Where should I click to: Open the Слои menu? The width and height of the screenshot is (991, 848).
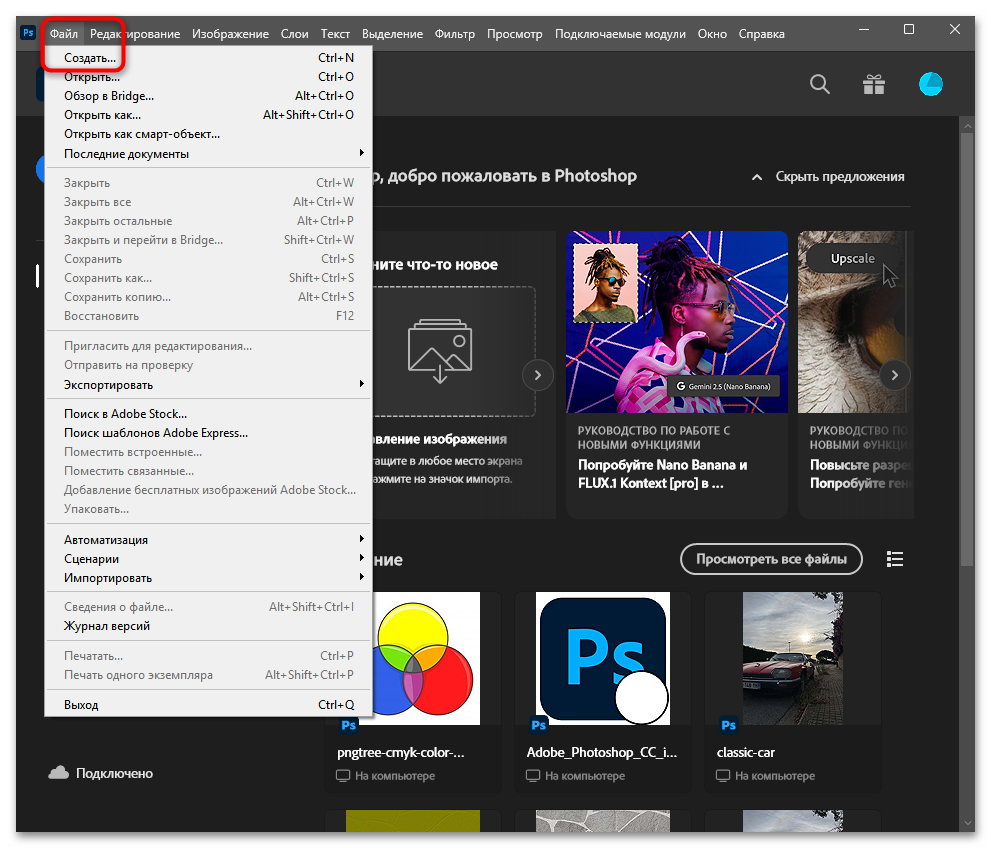click(x=295, y=33)
